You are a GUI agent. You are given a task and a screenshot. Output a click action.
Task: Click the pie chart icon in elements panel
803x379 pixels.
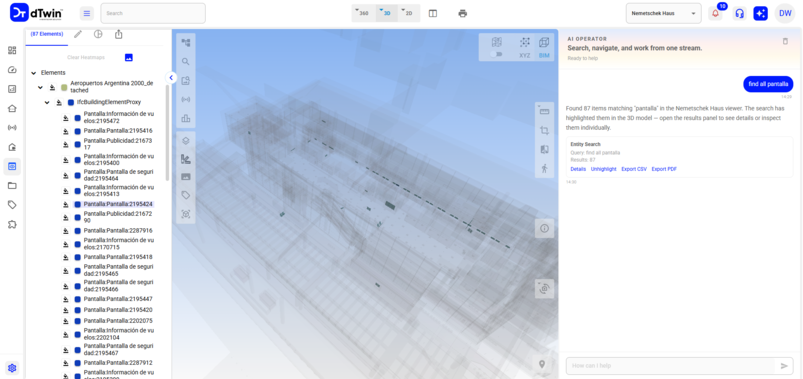coord(98,34)
